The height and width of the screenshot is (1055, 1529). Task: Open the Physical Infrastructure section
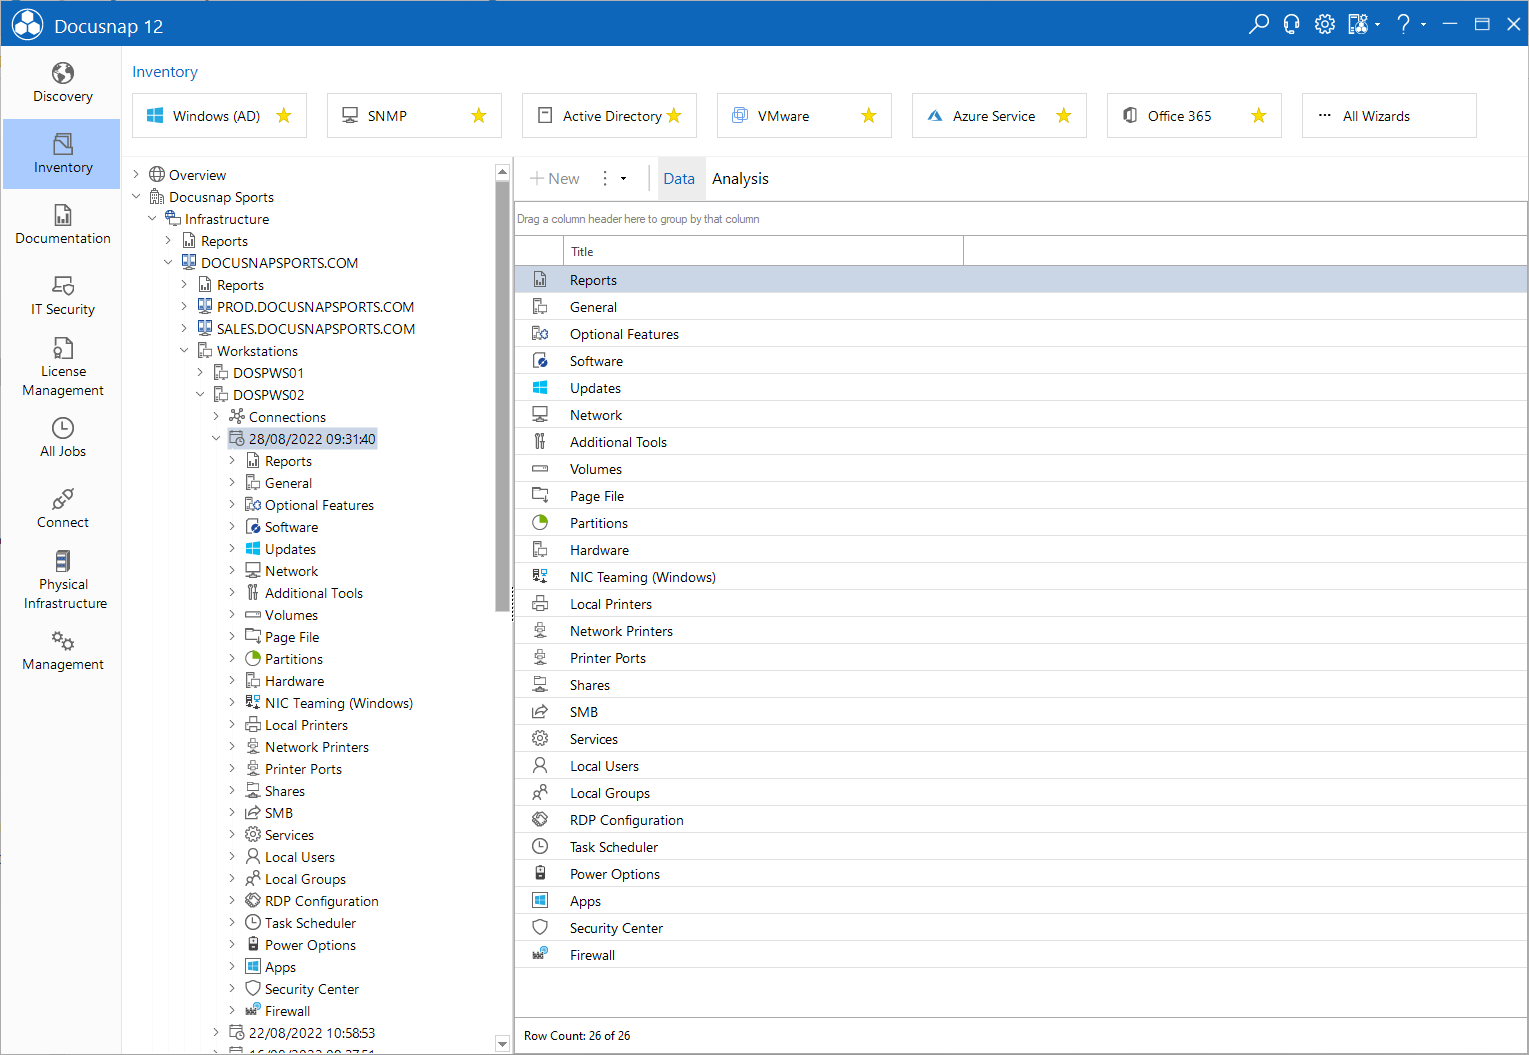point(62,580)
